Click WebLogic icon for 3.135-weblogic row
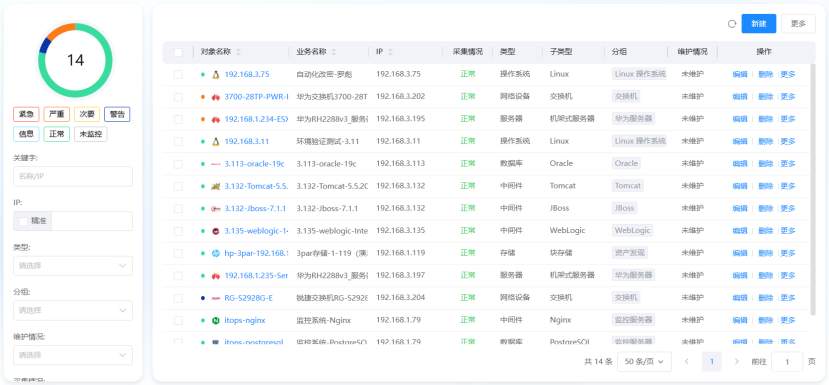The height and width of the screenshot is (385, 829). (216, 231)
